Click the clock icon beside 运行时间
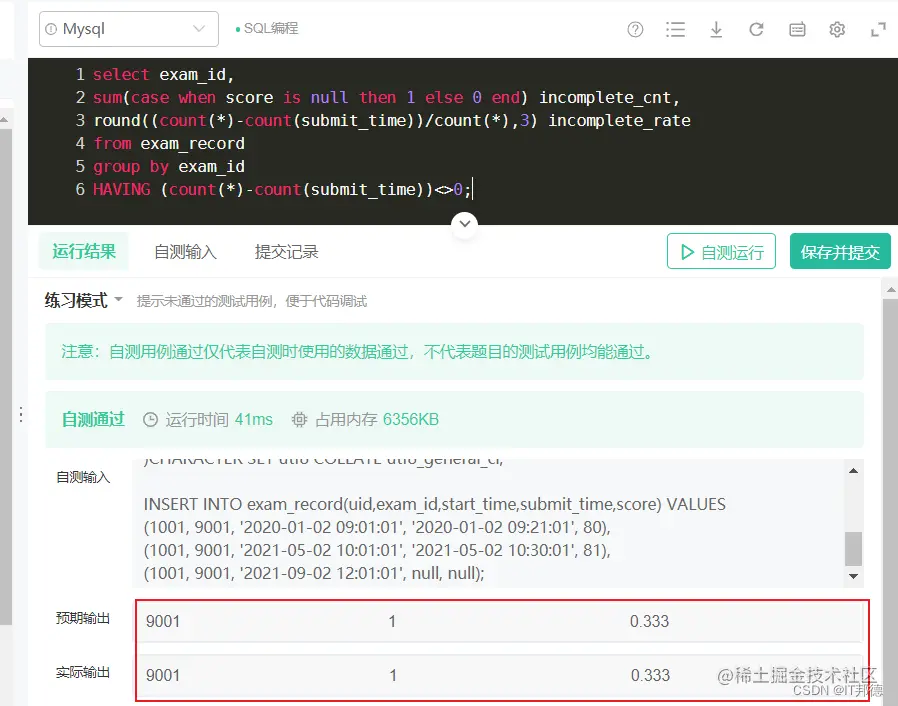 tap(150, 420)
